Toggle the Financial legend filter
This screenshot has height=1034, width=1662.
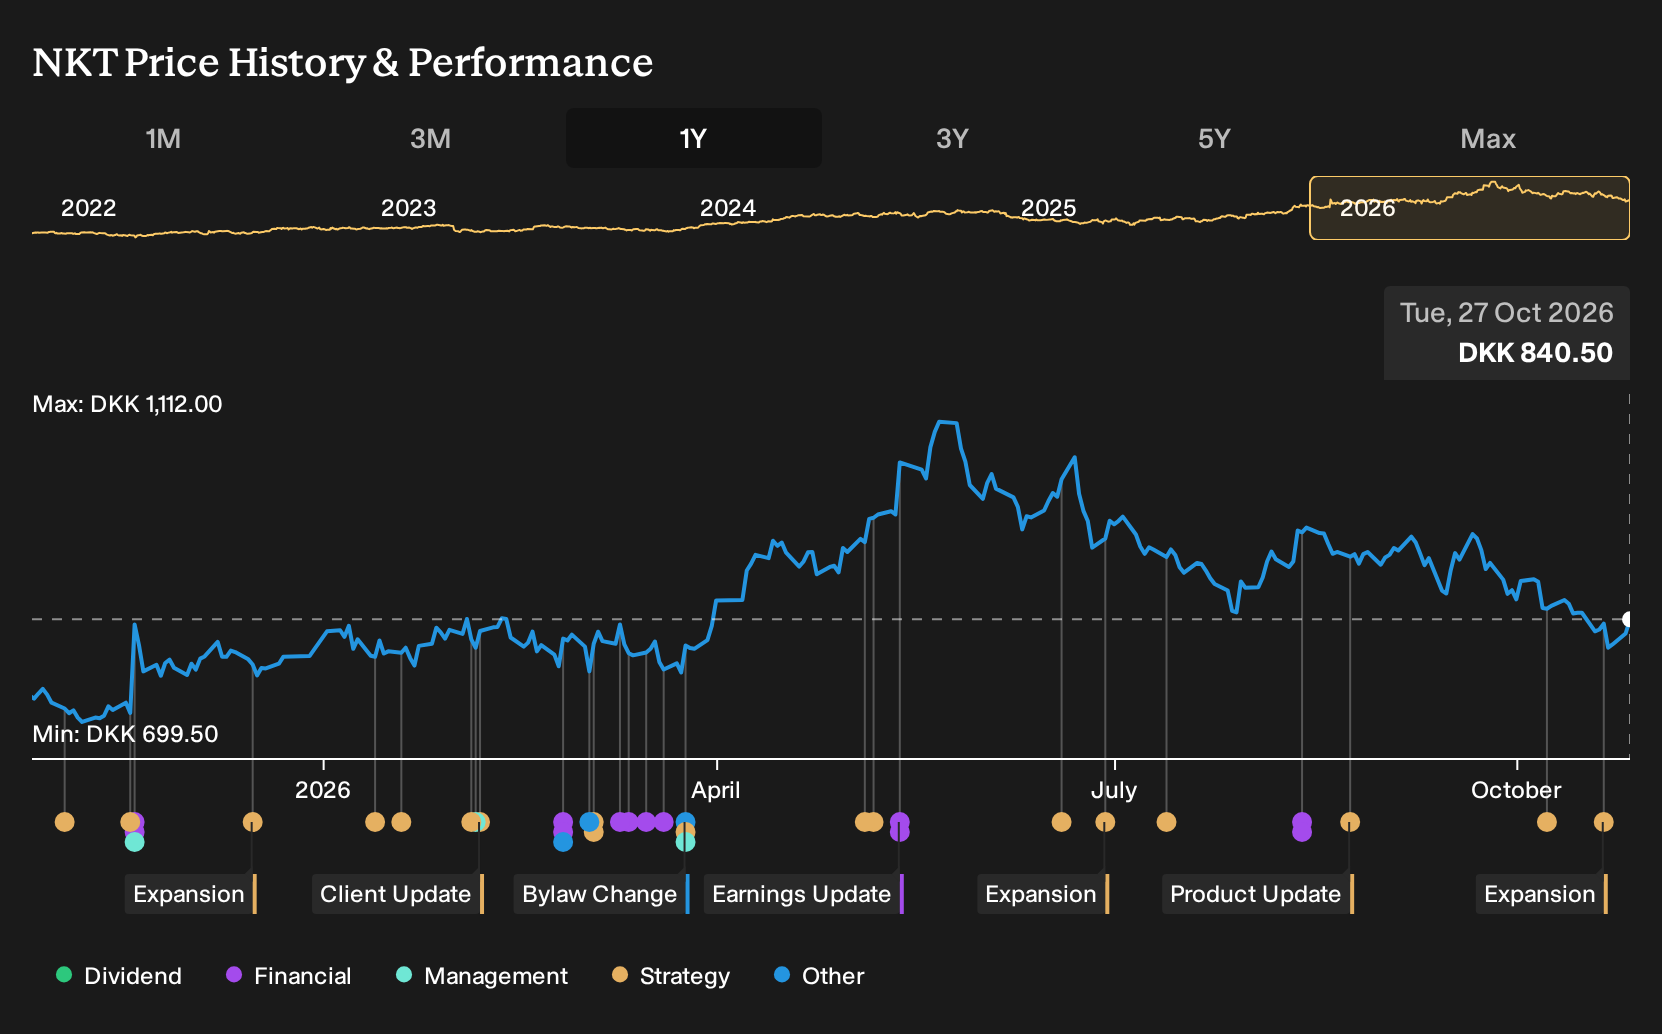pyautogui.click(x=289, y=976)
